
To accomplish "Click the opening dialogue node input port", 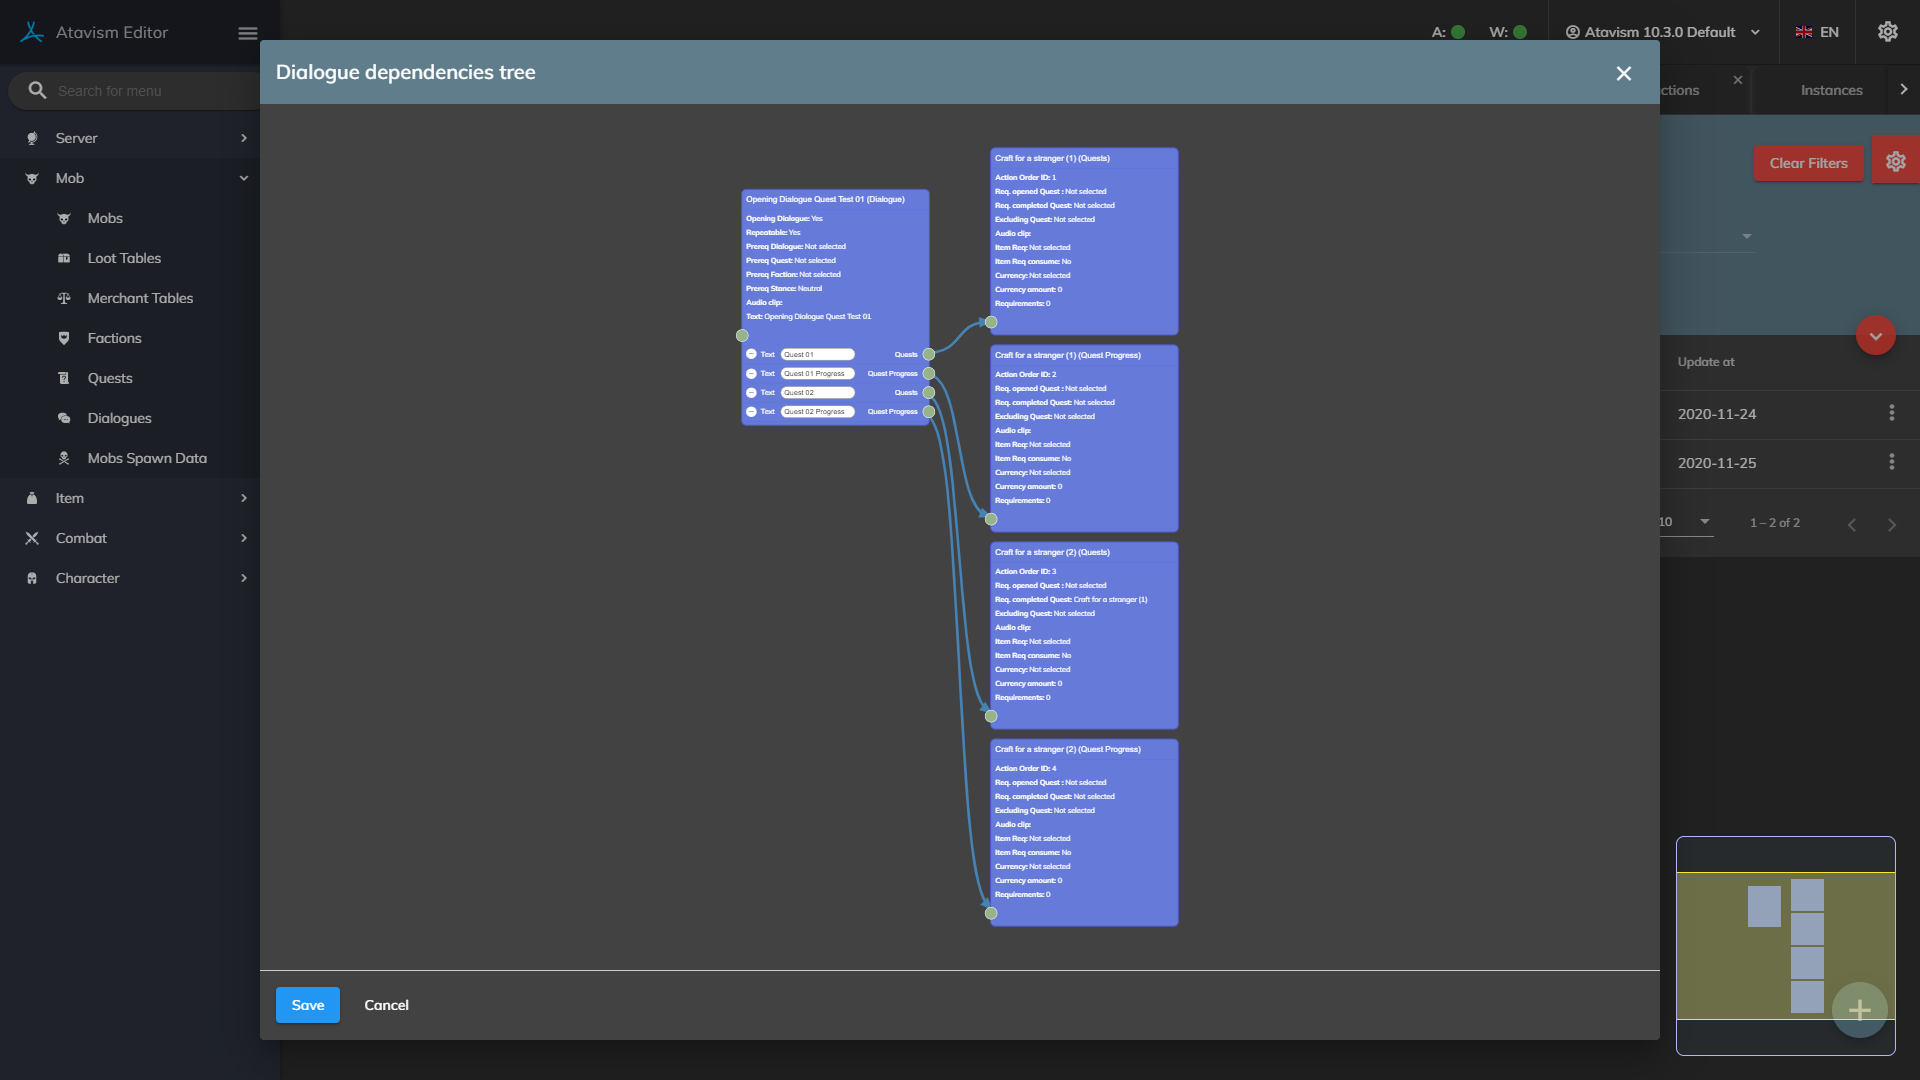I will tap(742, 336).
